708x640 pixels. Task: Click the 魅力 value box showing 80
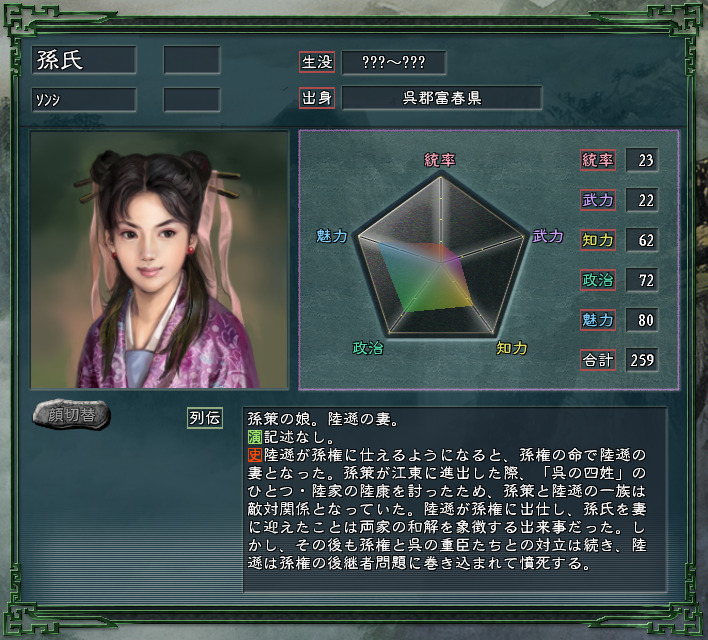[642, 320]
